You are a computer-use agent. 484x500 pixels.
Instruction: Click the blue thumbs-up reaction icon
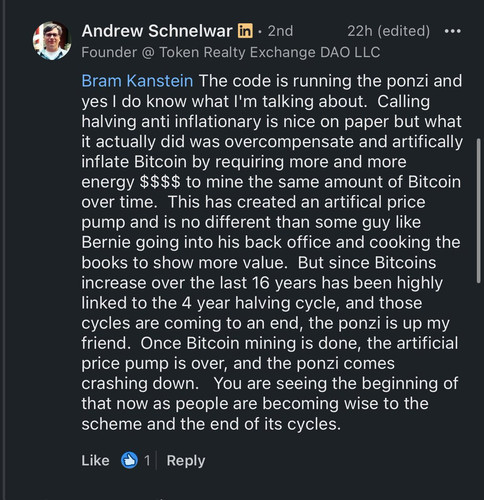point(129,460)
